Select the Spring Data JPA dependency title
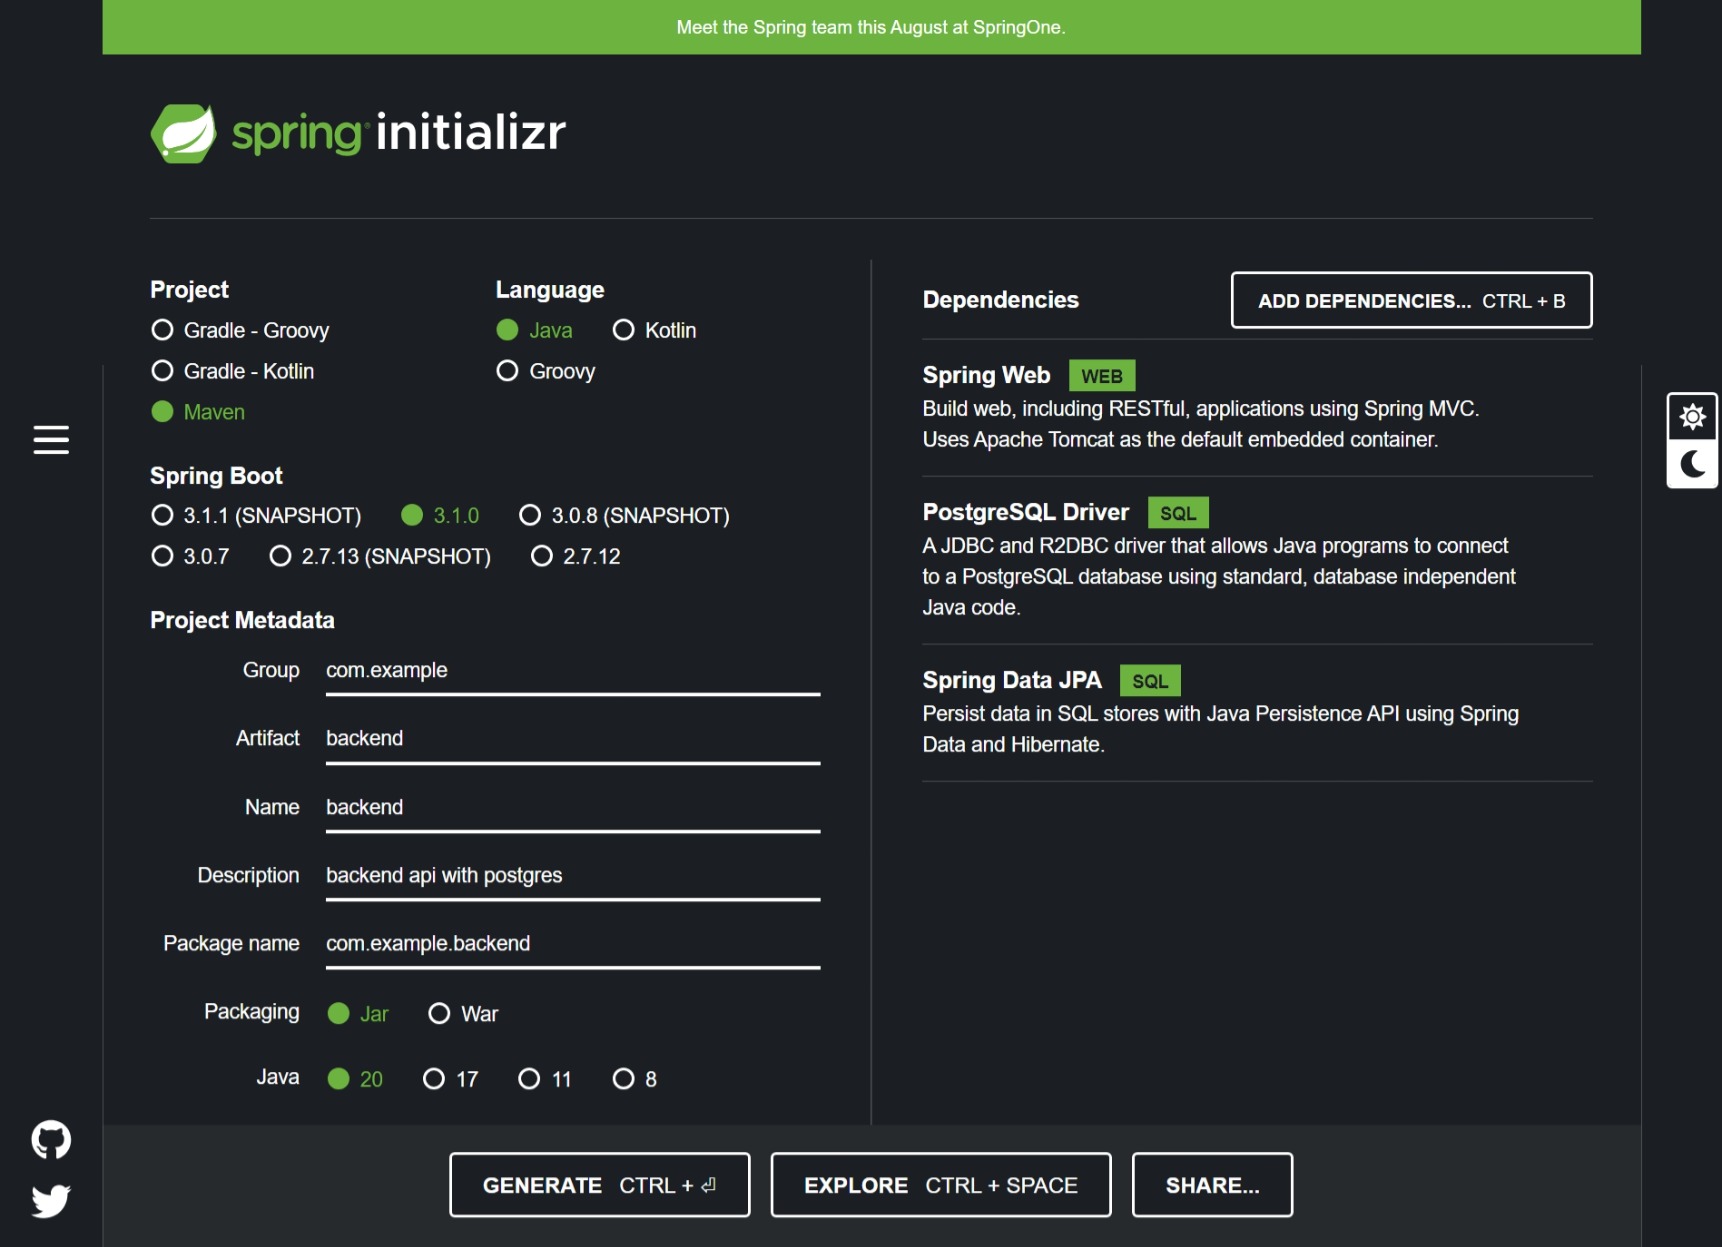 tap(1012, 680)
